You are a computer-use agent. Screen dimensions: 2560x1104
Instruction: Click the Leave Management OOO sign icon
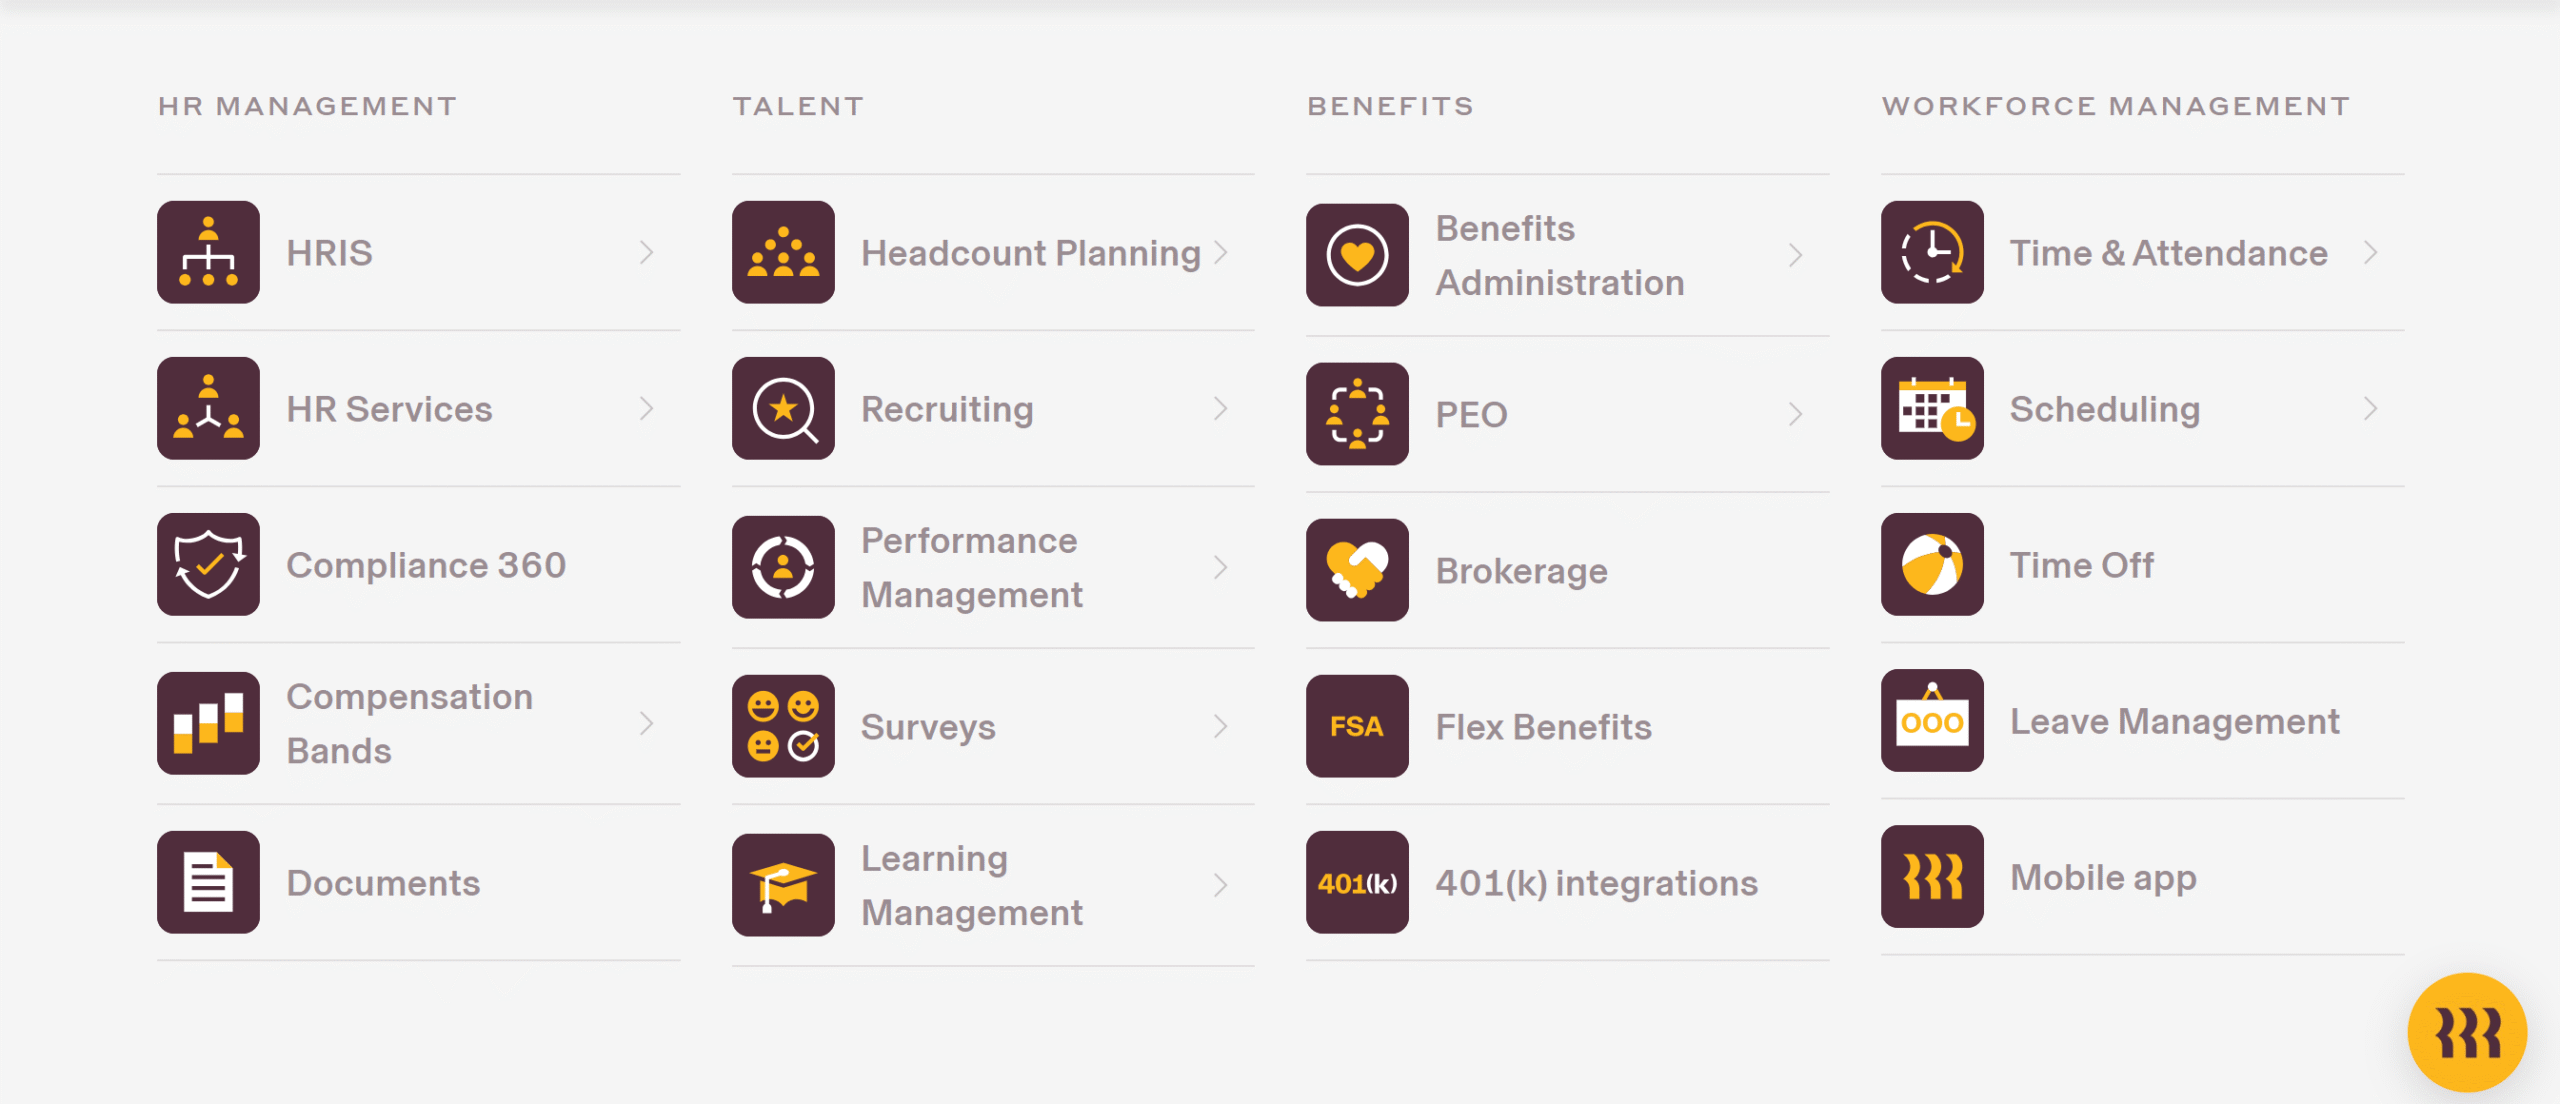click(x=1932, y=720)
